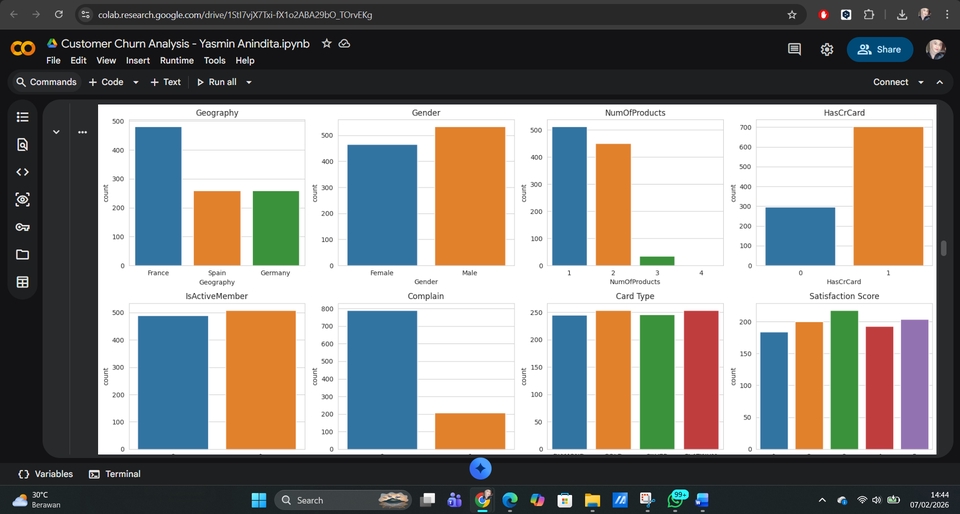Open the browser Extensions puzzle icon

pyautogui.click(x=869, y=15)
